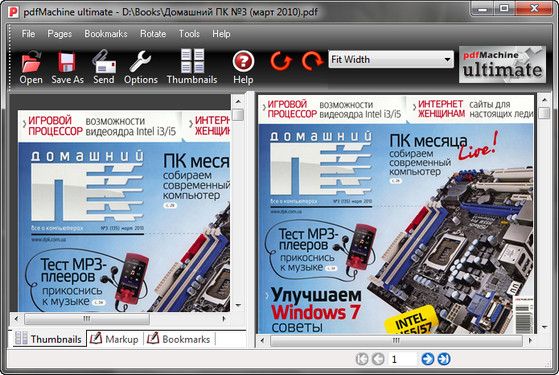The width and height of the screenshot is (559, 375).
Task: Click the document view scroll down arrow
Action: coord(544,327)
